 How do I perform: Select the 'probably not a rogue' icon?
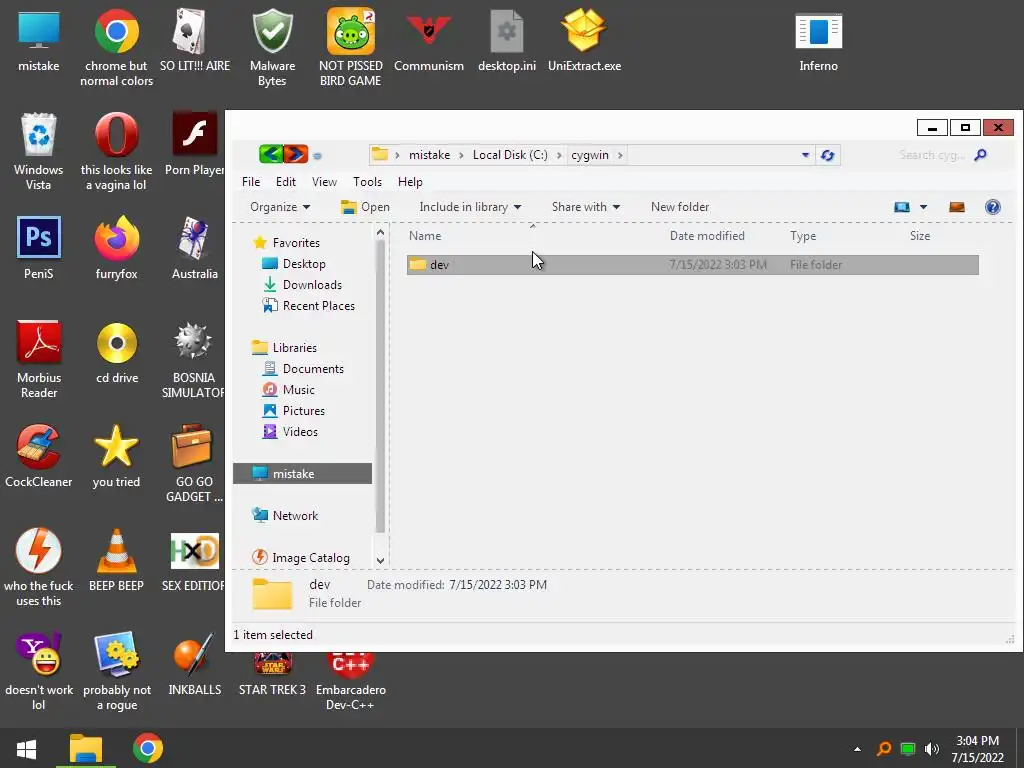coord(117,672)
